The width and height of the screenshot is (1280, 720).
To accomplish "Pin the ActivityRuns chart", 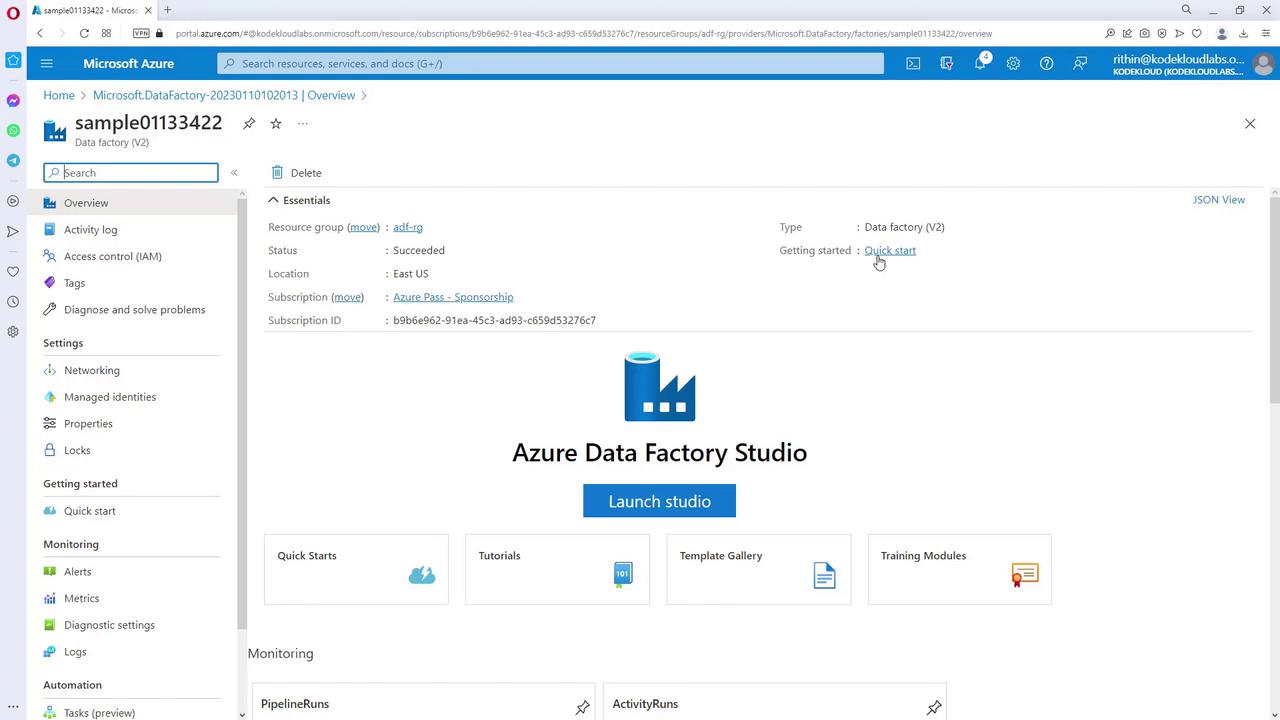I will click(934, 707).
